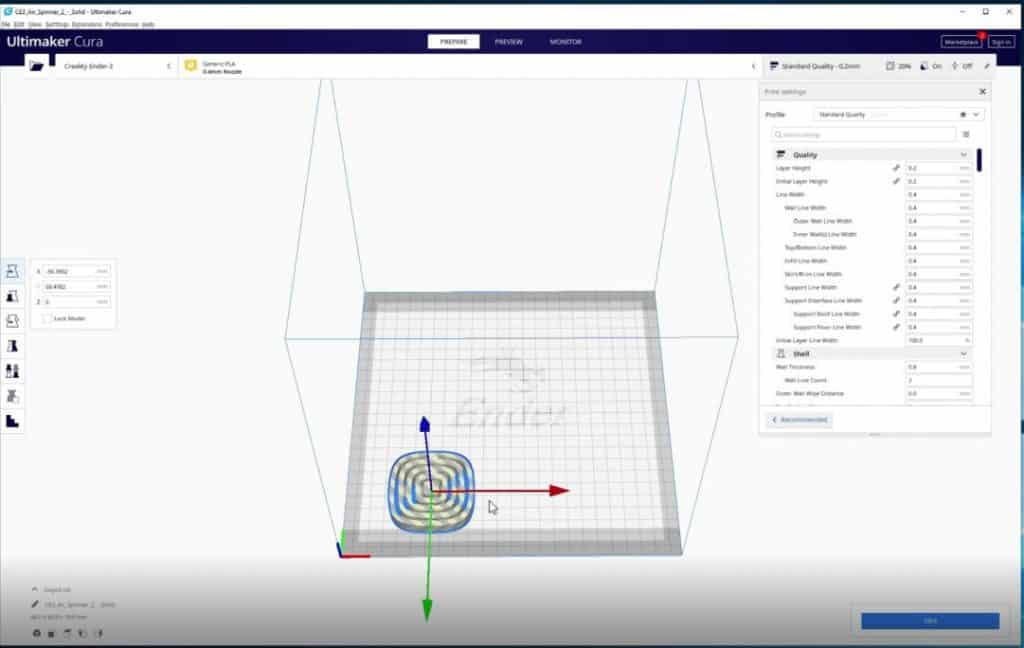Image resolution: width=1024 pixels, height=648 pixels.
Task: Select the Support Blocker tool
Action: click(x=12, y=396)
